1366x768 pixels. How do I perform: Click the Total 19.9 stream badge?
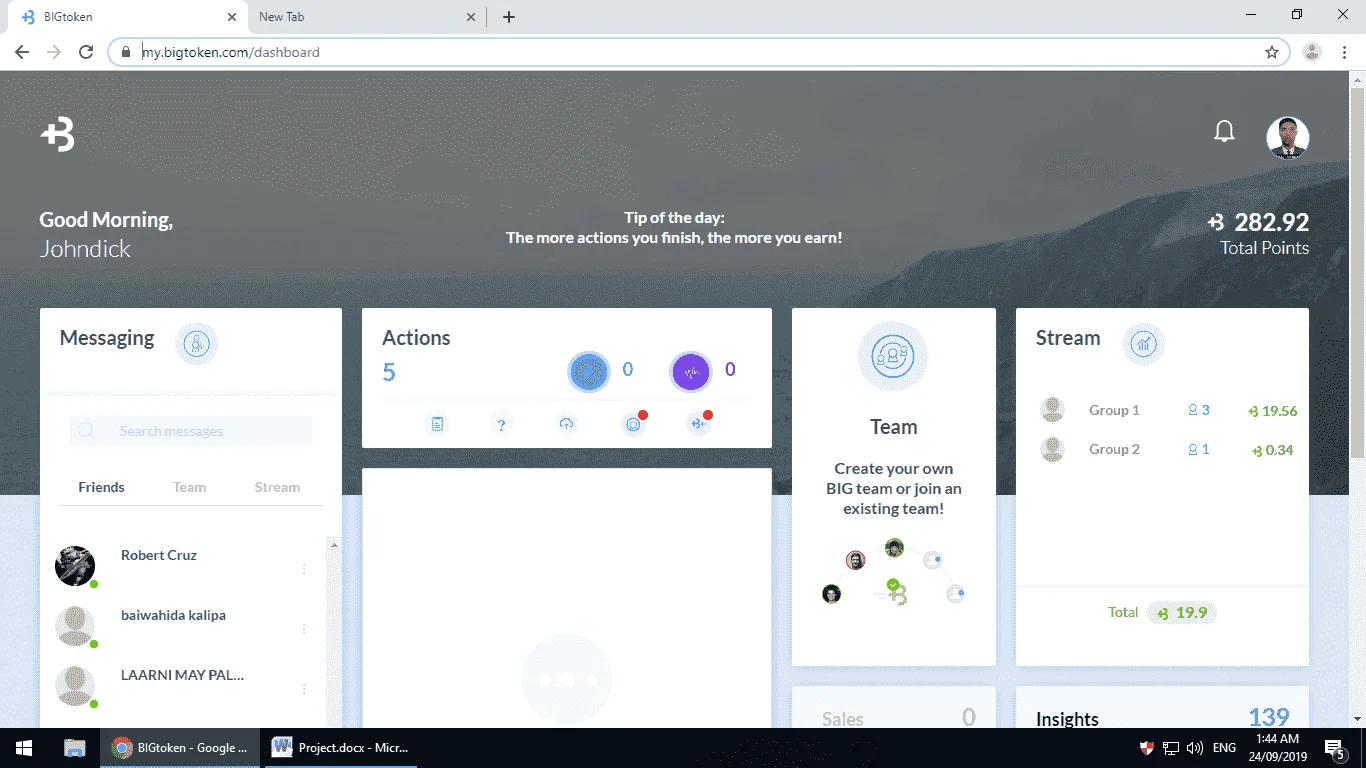1181,613
